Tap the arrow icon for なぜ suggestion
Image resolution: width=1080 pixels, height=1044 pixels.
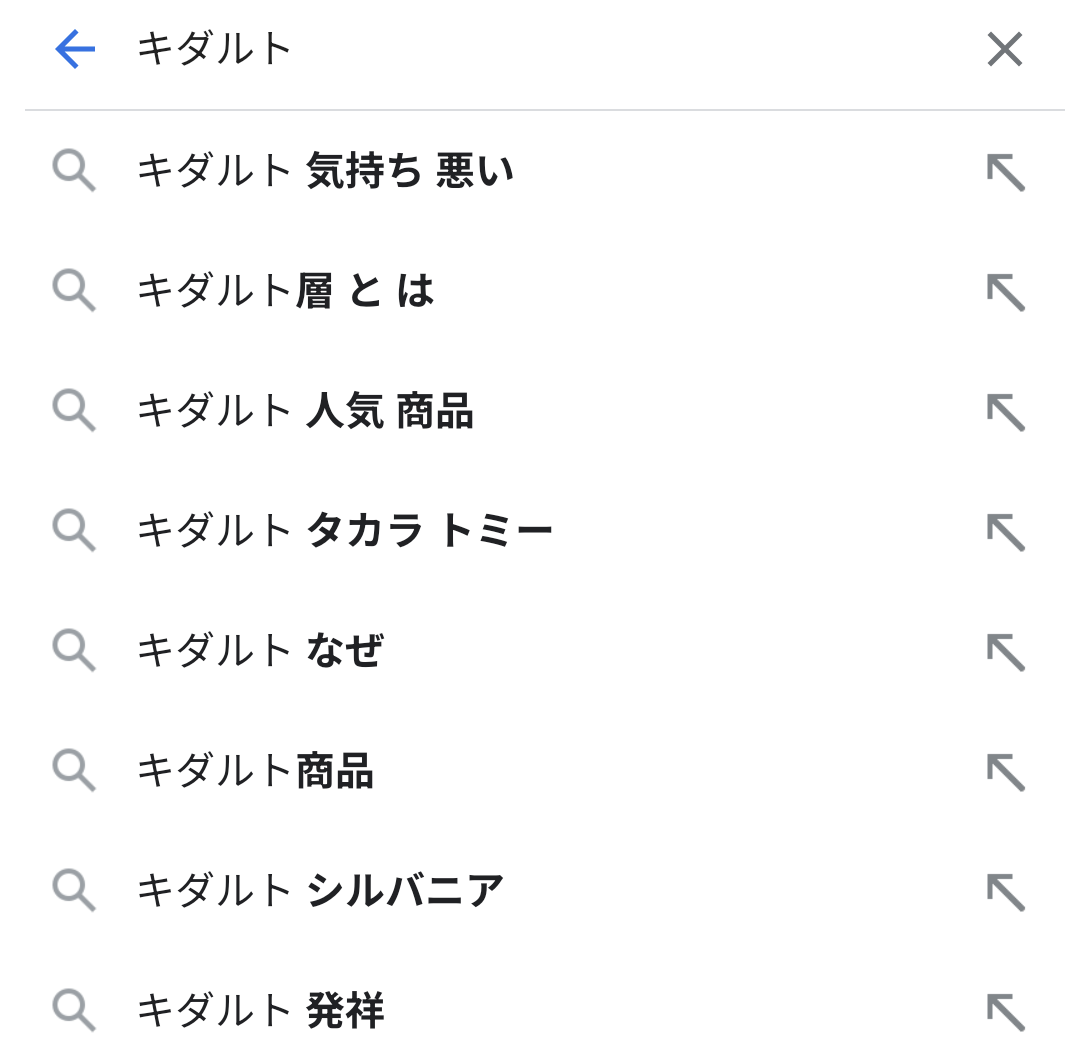coord(1005,651)
